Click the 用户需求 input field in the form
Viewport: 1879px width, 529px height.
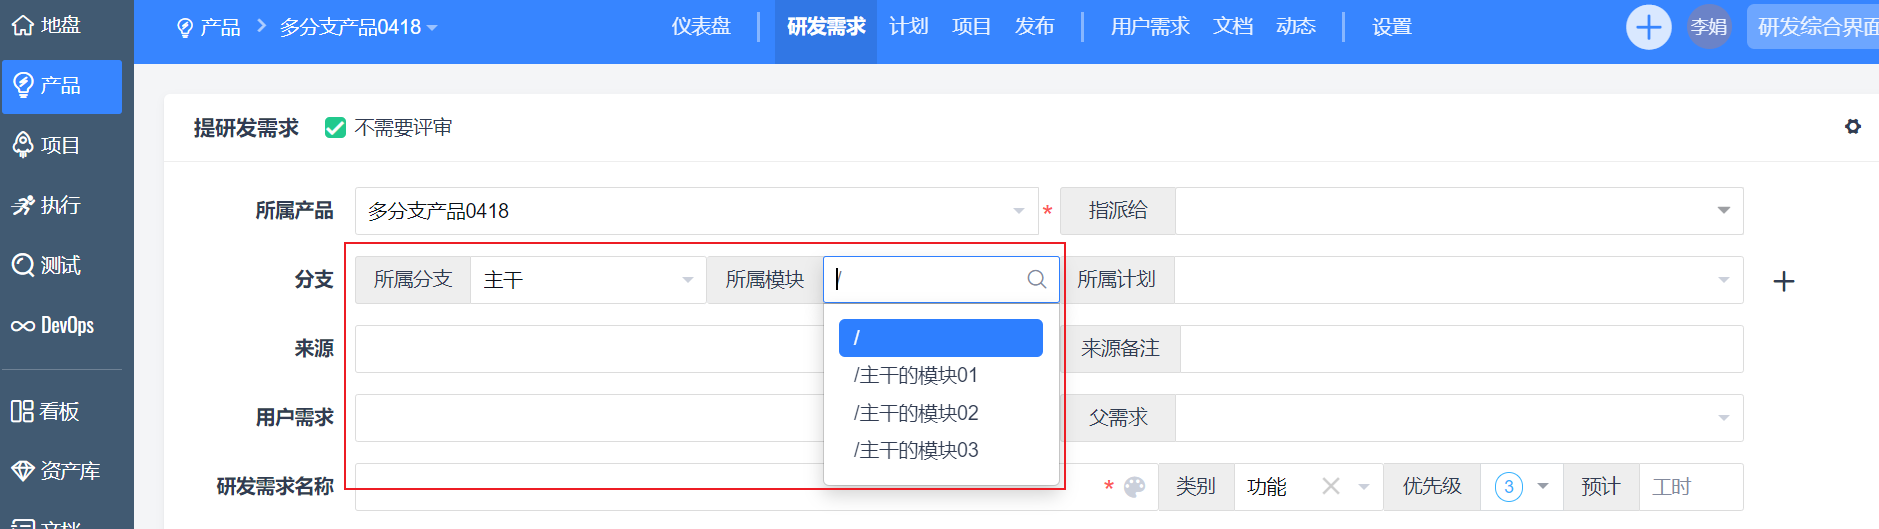[x=590, y=418]
